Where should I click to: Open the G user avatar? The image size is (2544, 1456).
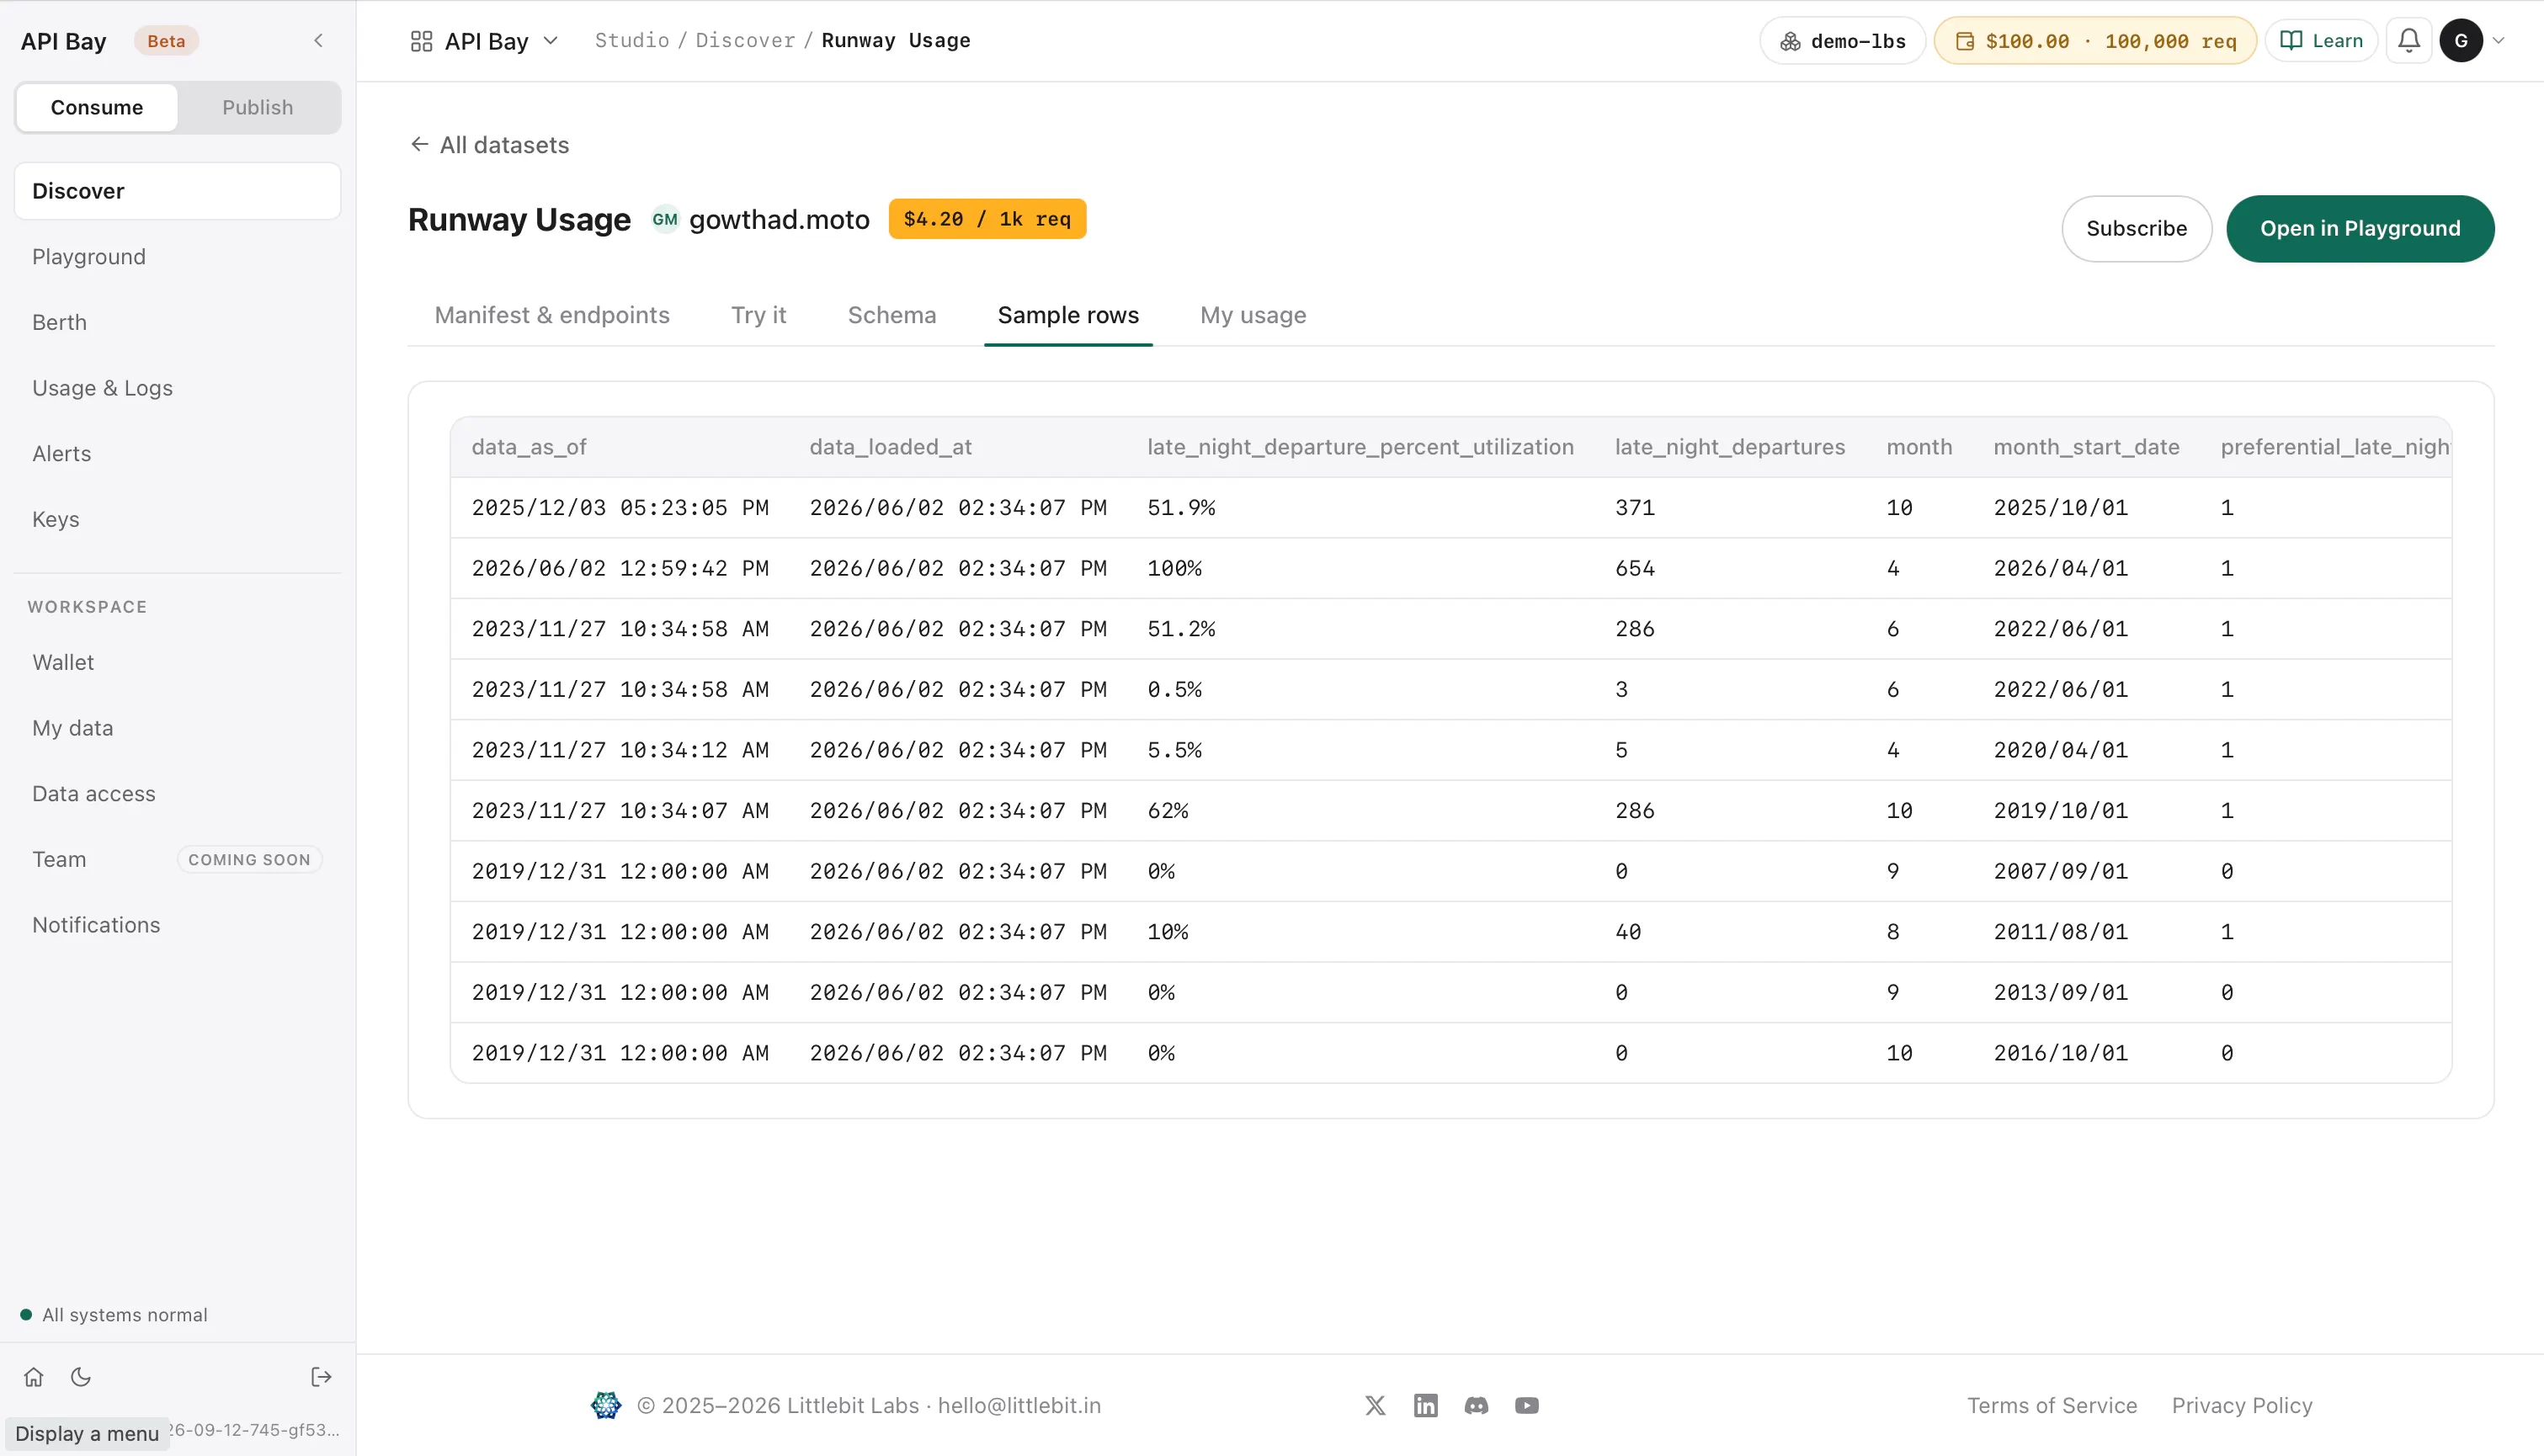click(x=2461, y=41)
